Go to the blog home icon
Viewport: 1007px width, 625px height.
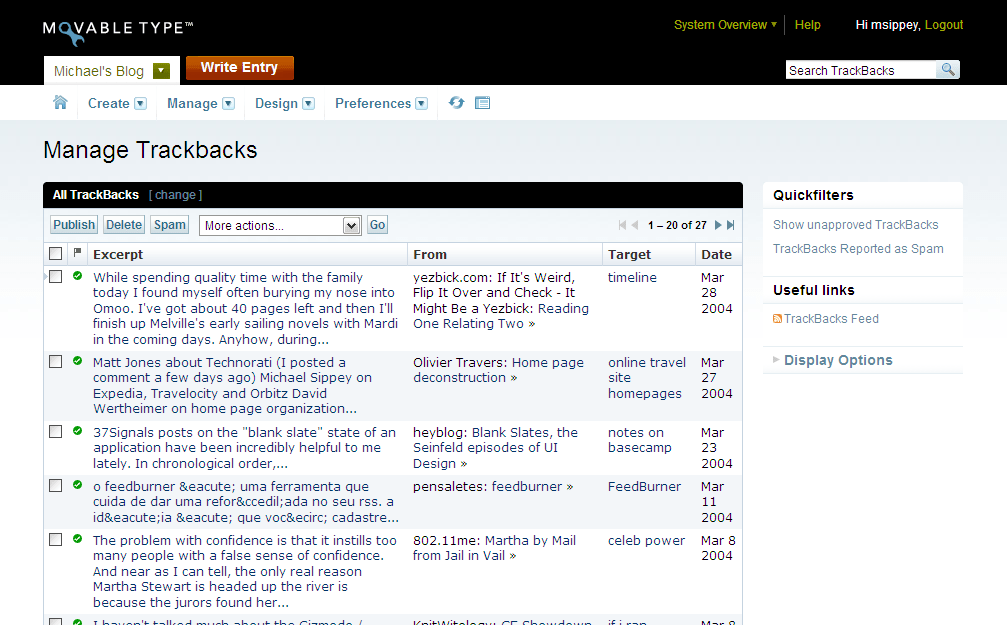point(60,103)
